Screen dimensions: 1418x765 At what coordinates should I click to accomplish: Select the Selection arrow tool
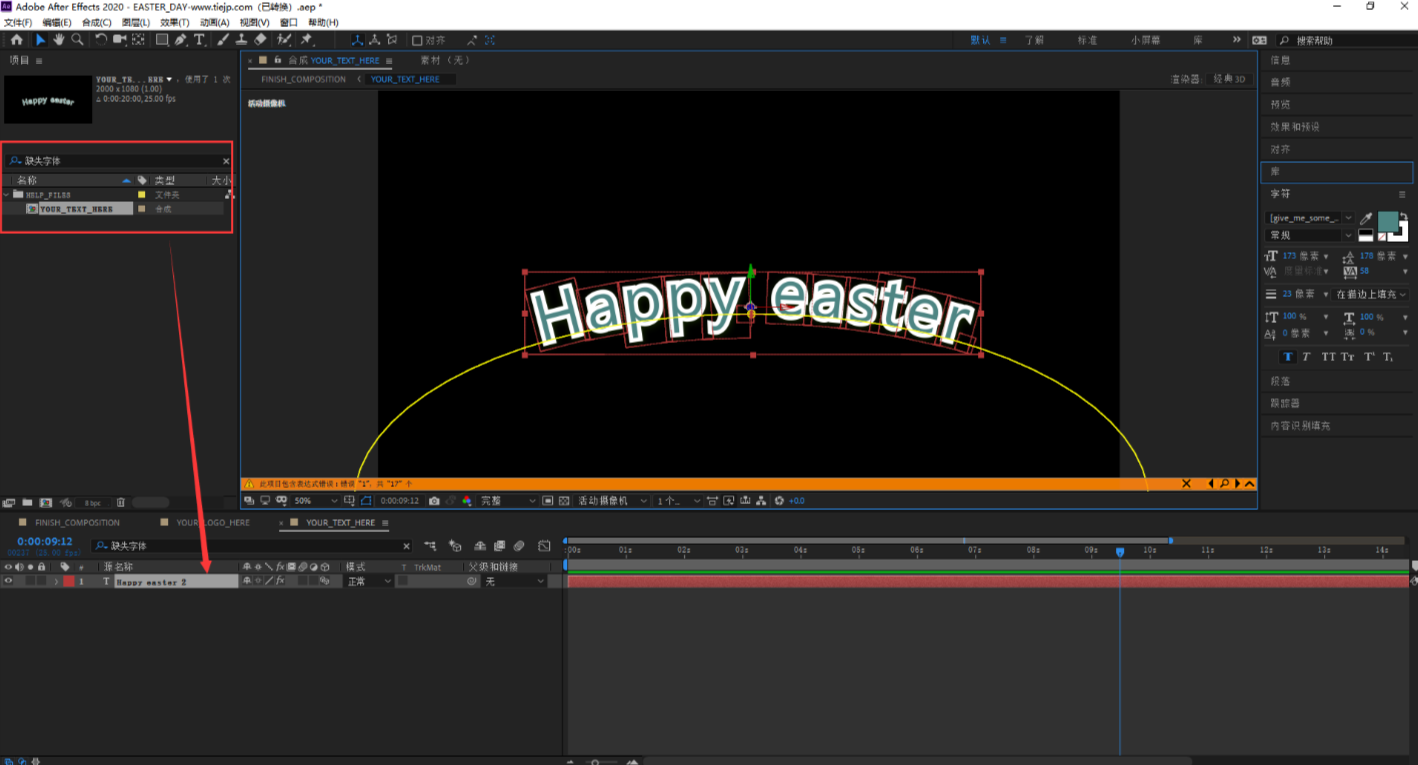point(41,40)
